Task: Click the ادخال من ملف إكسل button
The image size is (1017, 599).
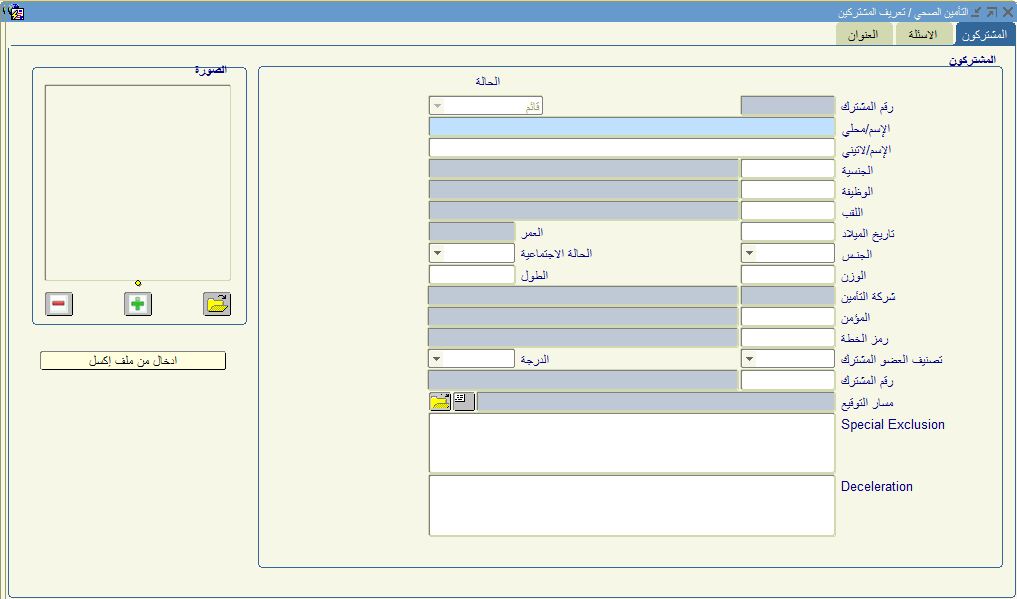Action: tap(133, 361)
